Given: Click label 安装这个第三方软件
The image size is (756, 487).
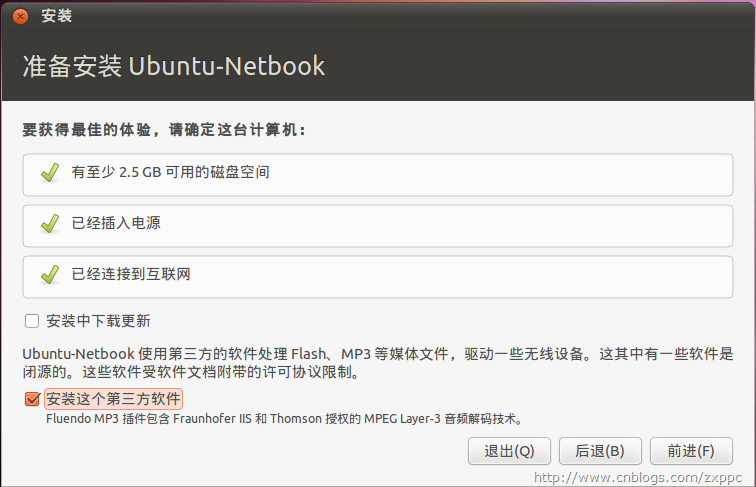Looking at the screenshot, I should [x=113, y=399].
